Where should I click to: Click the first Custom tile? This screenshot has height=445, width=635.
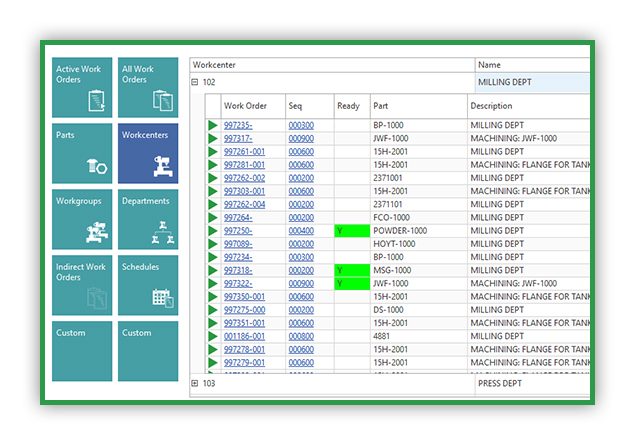82,351
